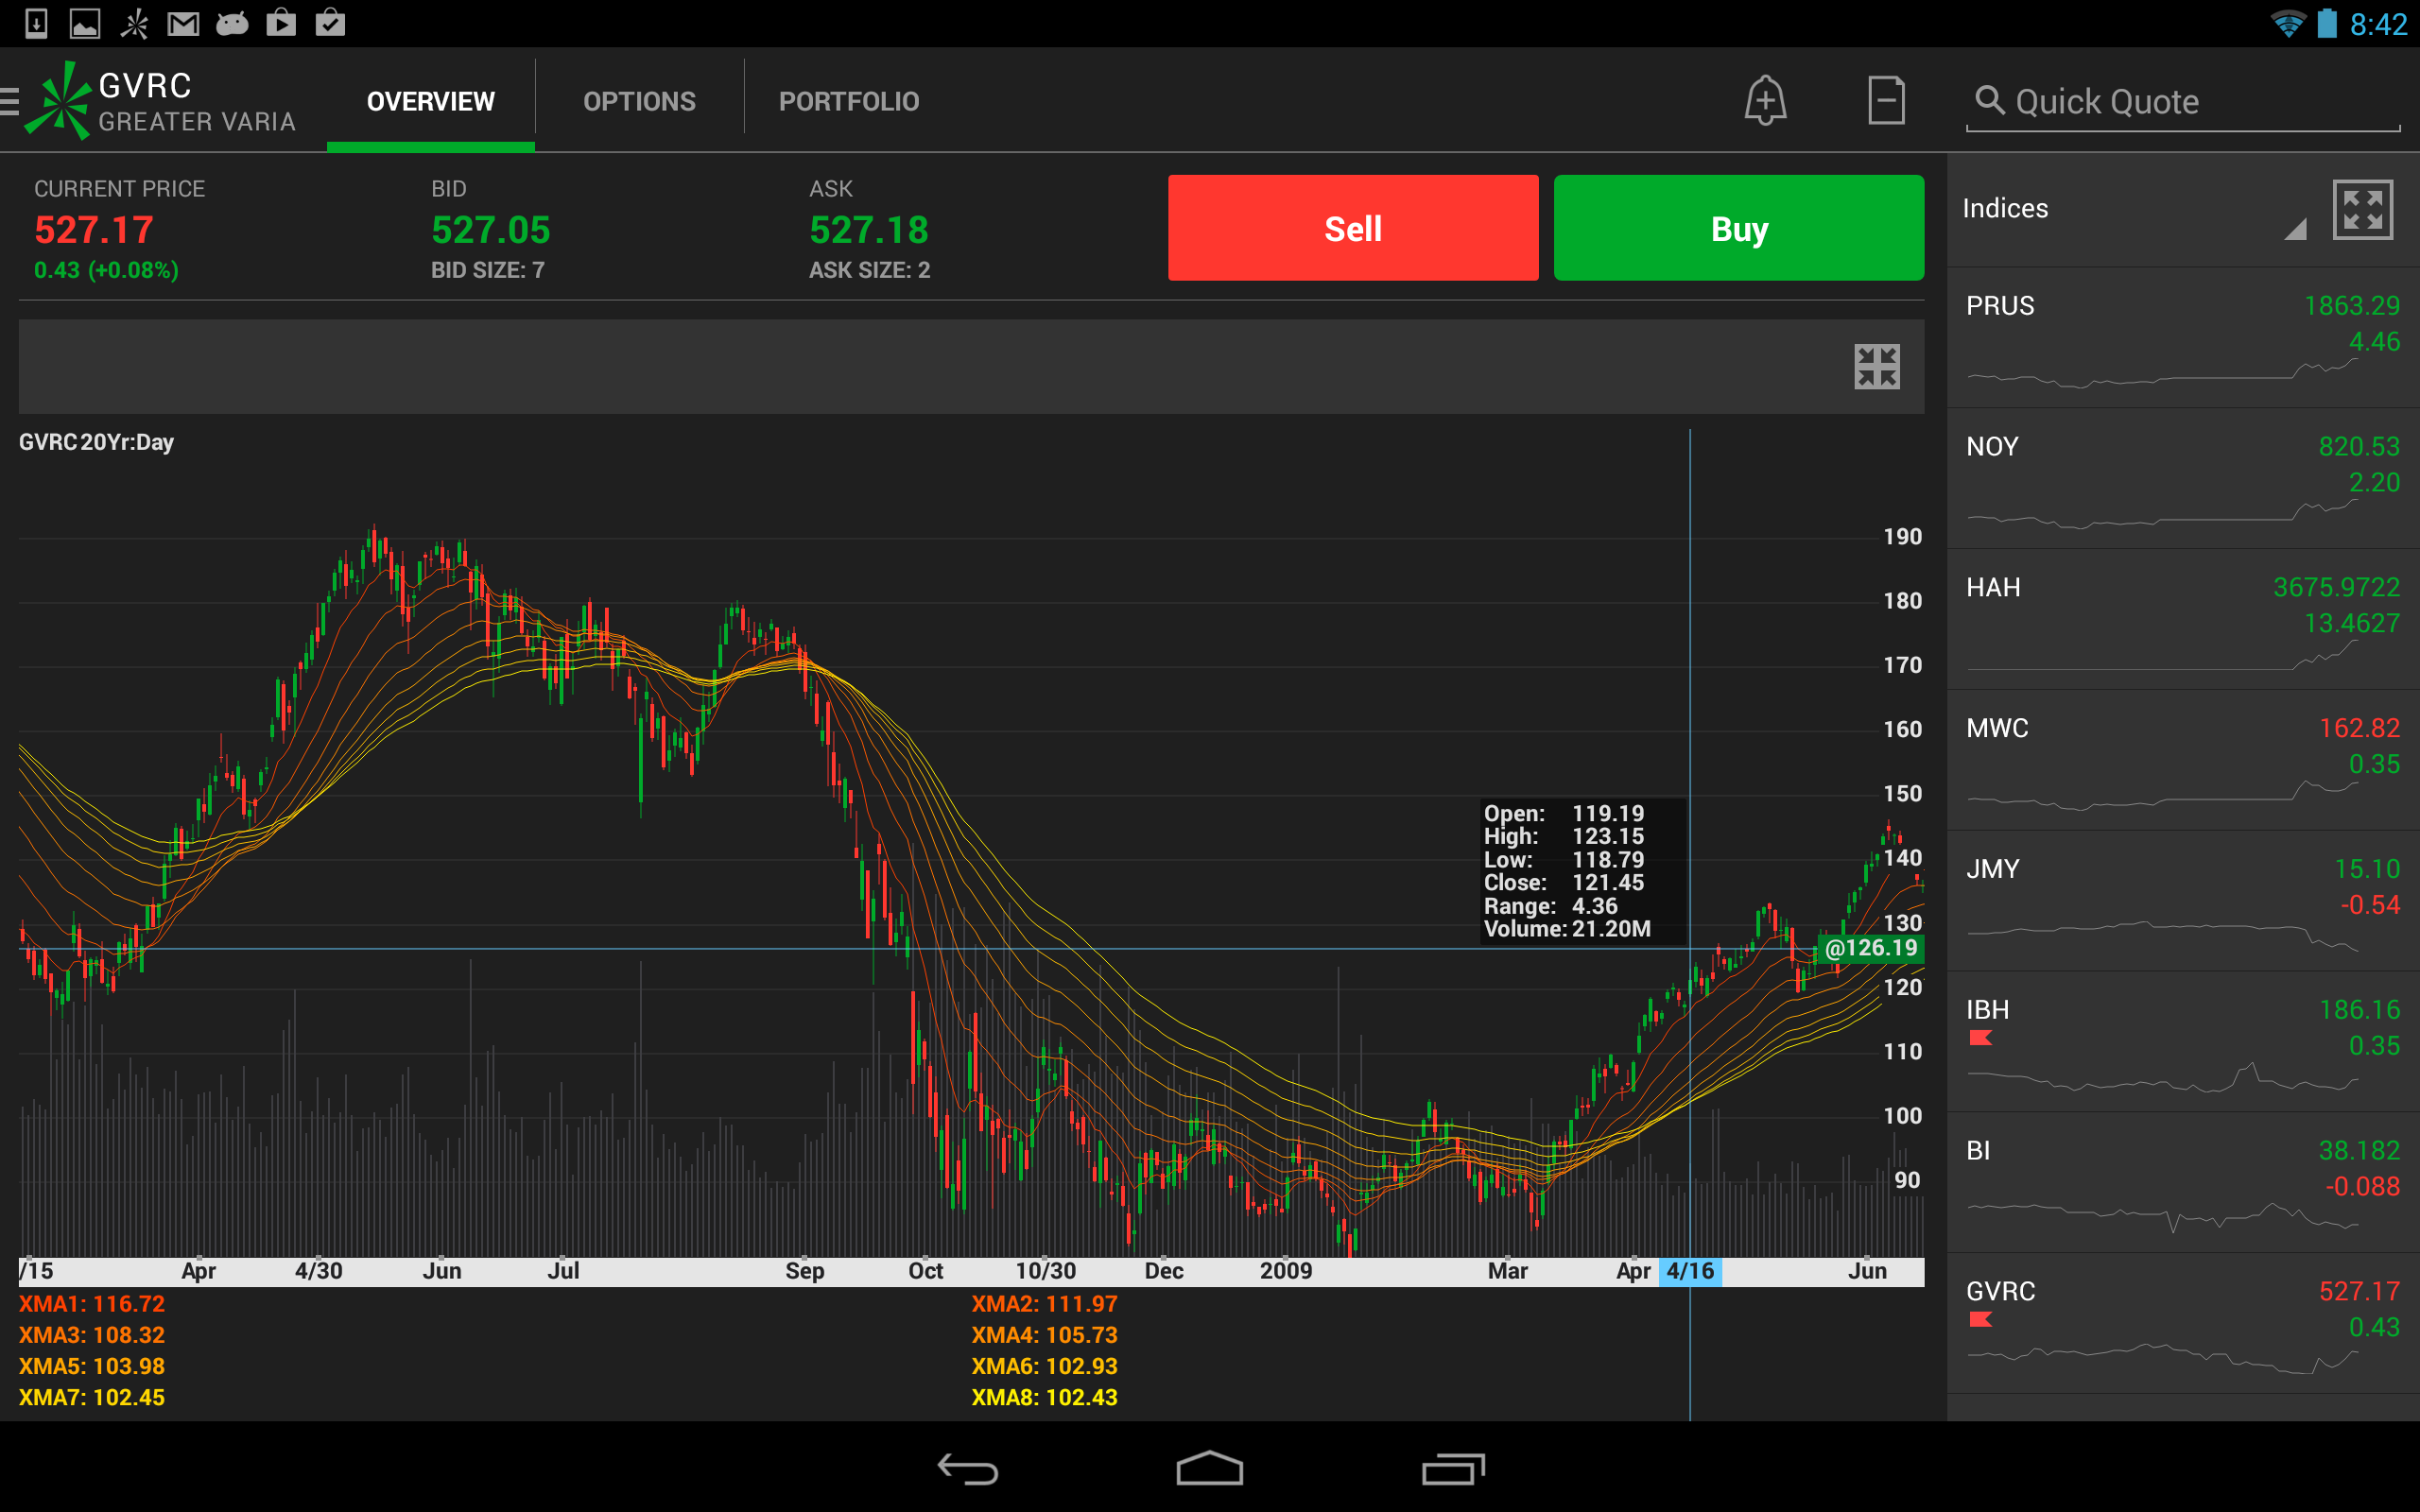The height and width of the screenshot is (1512, 2420).
Task: Select the PRUS index row
Action: coord(2182,337)
